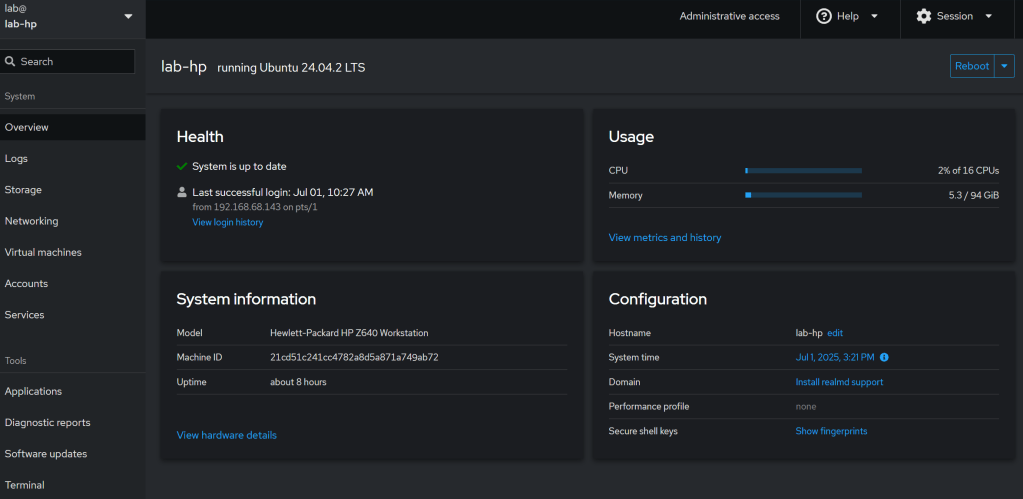
Task: Click the last login user icon
Action: (182, 191)
